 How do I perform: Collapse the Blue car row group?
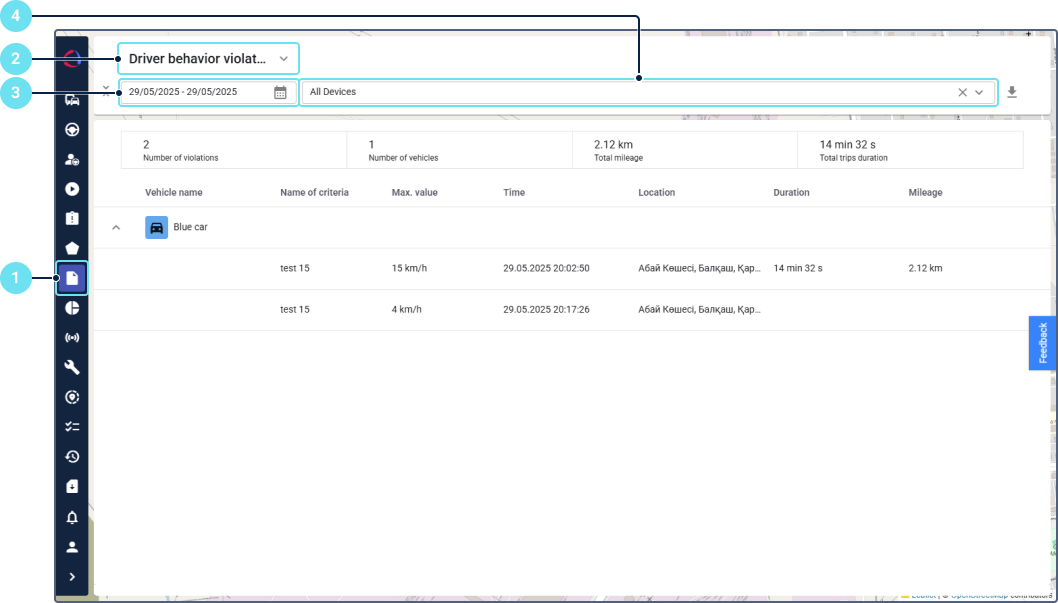point(116,228)
